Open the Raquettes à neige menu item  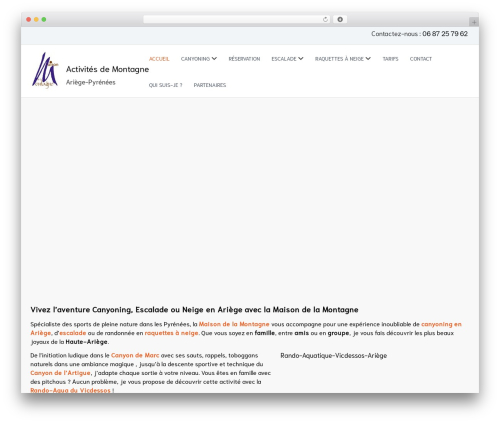point(339,59)
